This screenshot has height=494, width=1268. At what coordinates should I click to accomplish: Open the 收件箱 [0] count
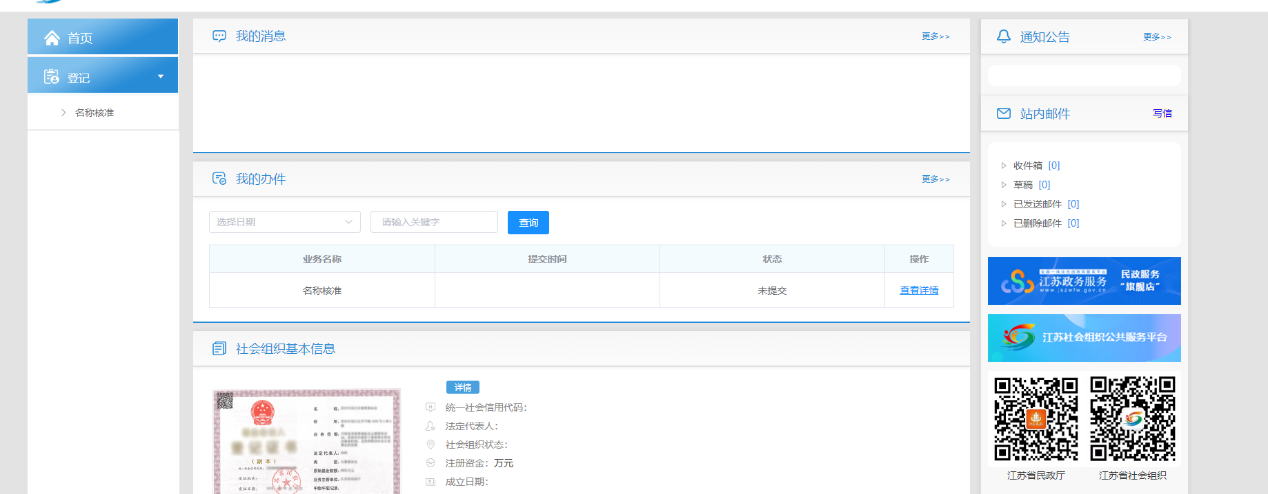click(1054, 166)
